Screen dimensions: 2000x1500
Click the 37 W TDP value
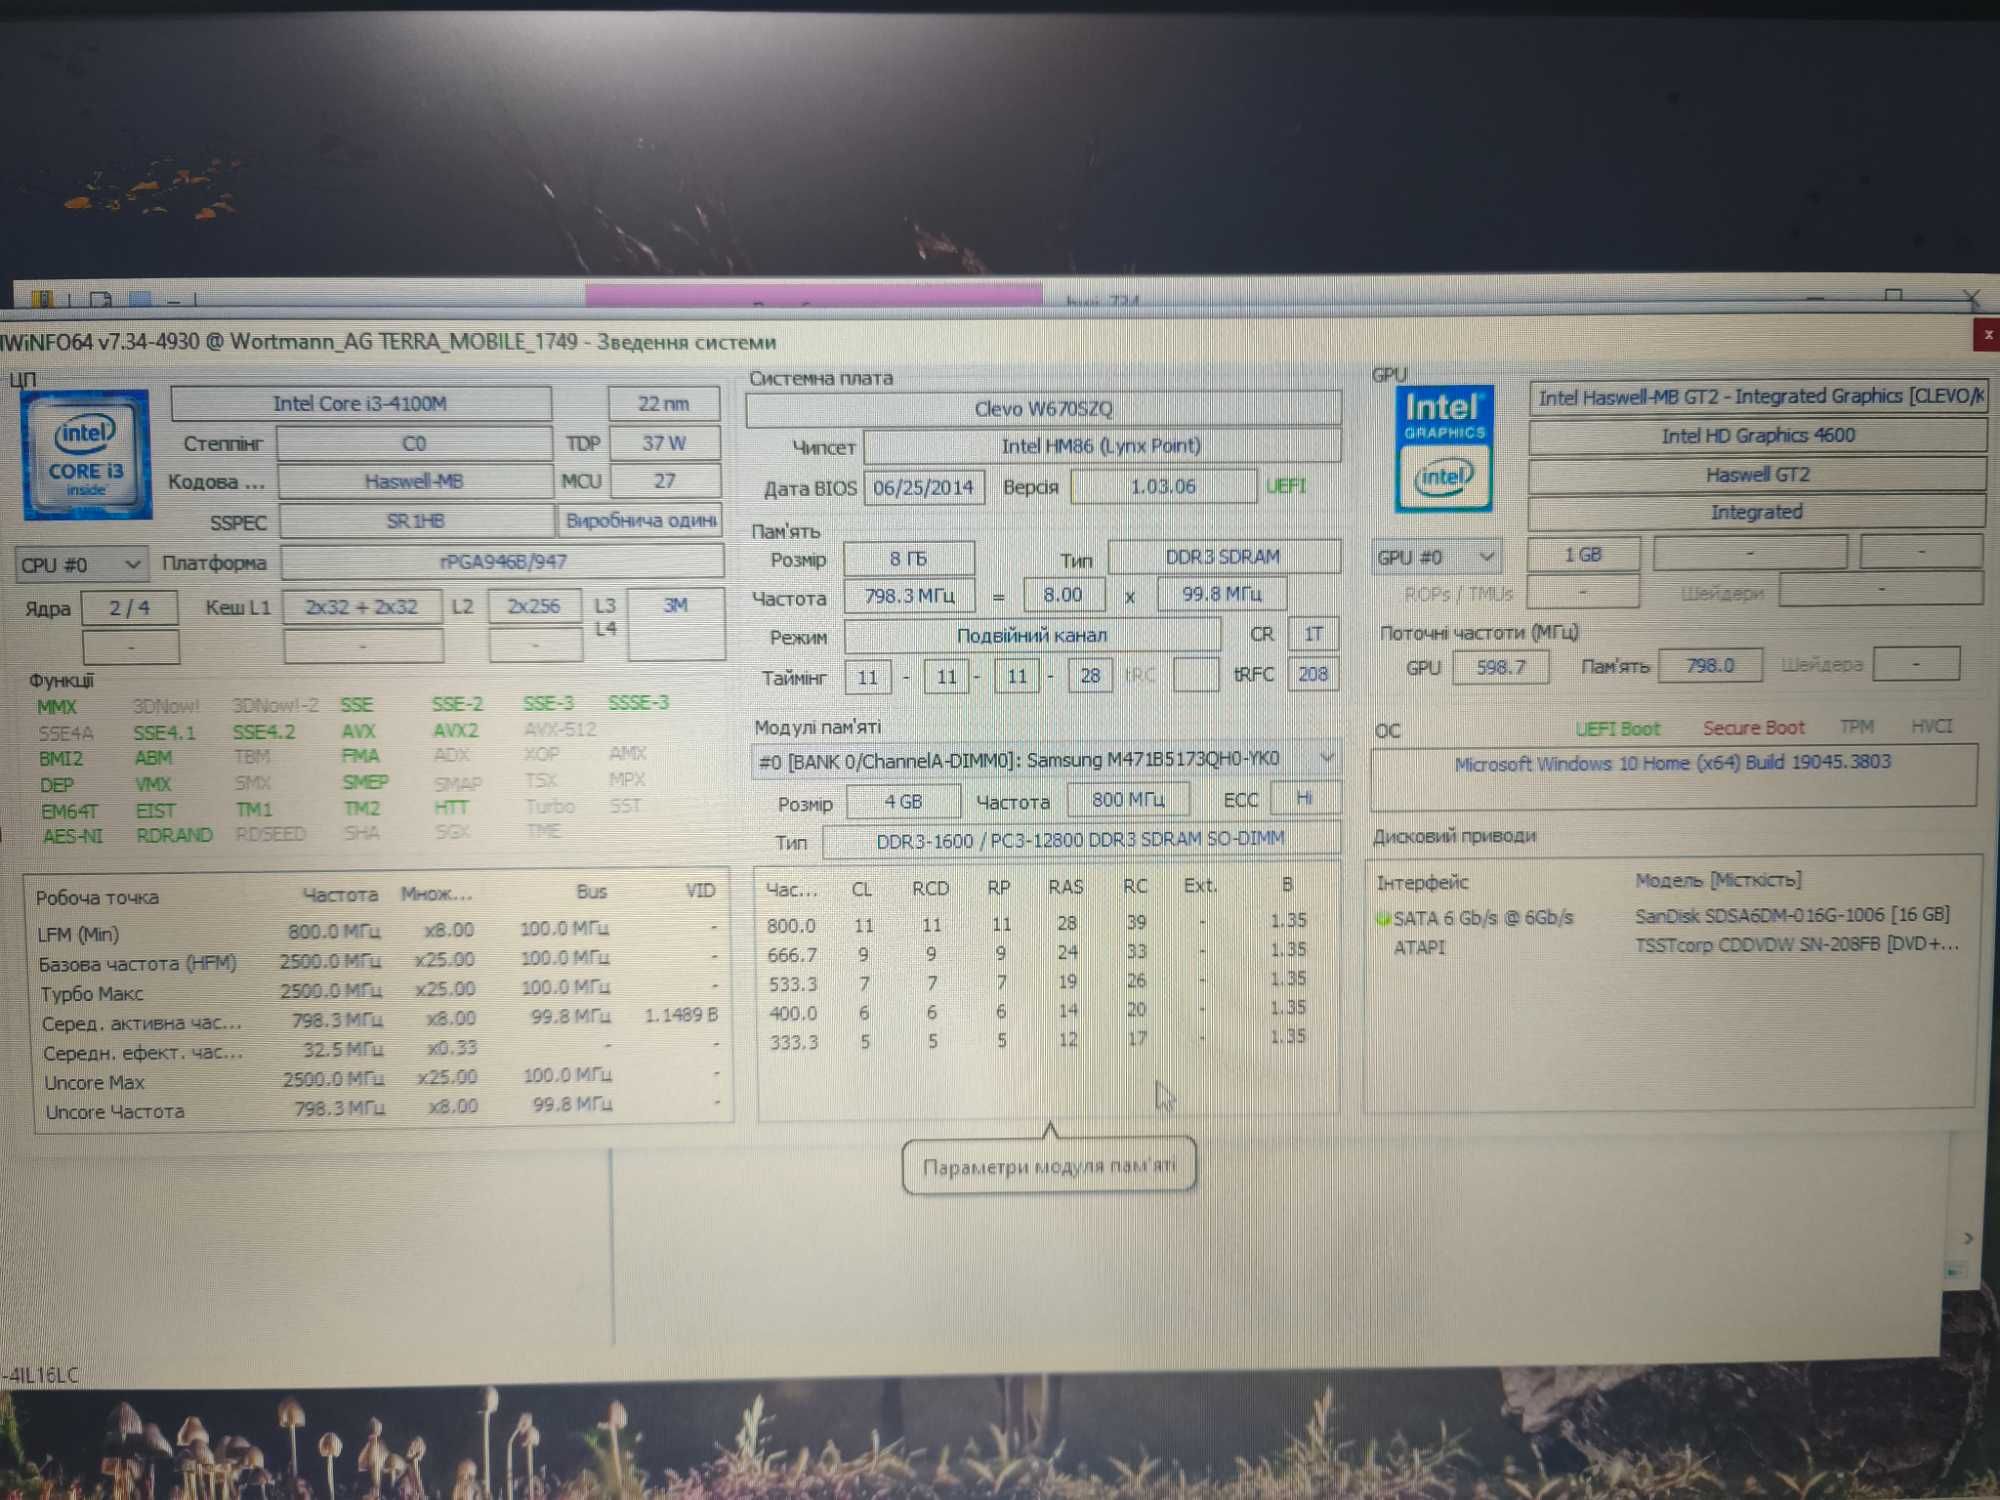664,443
